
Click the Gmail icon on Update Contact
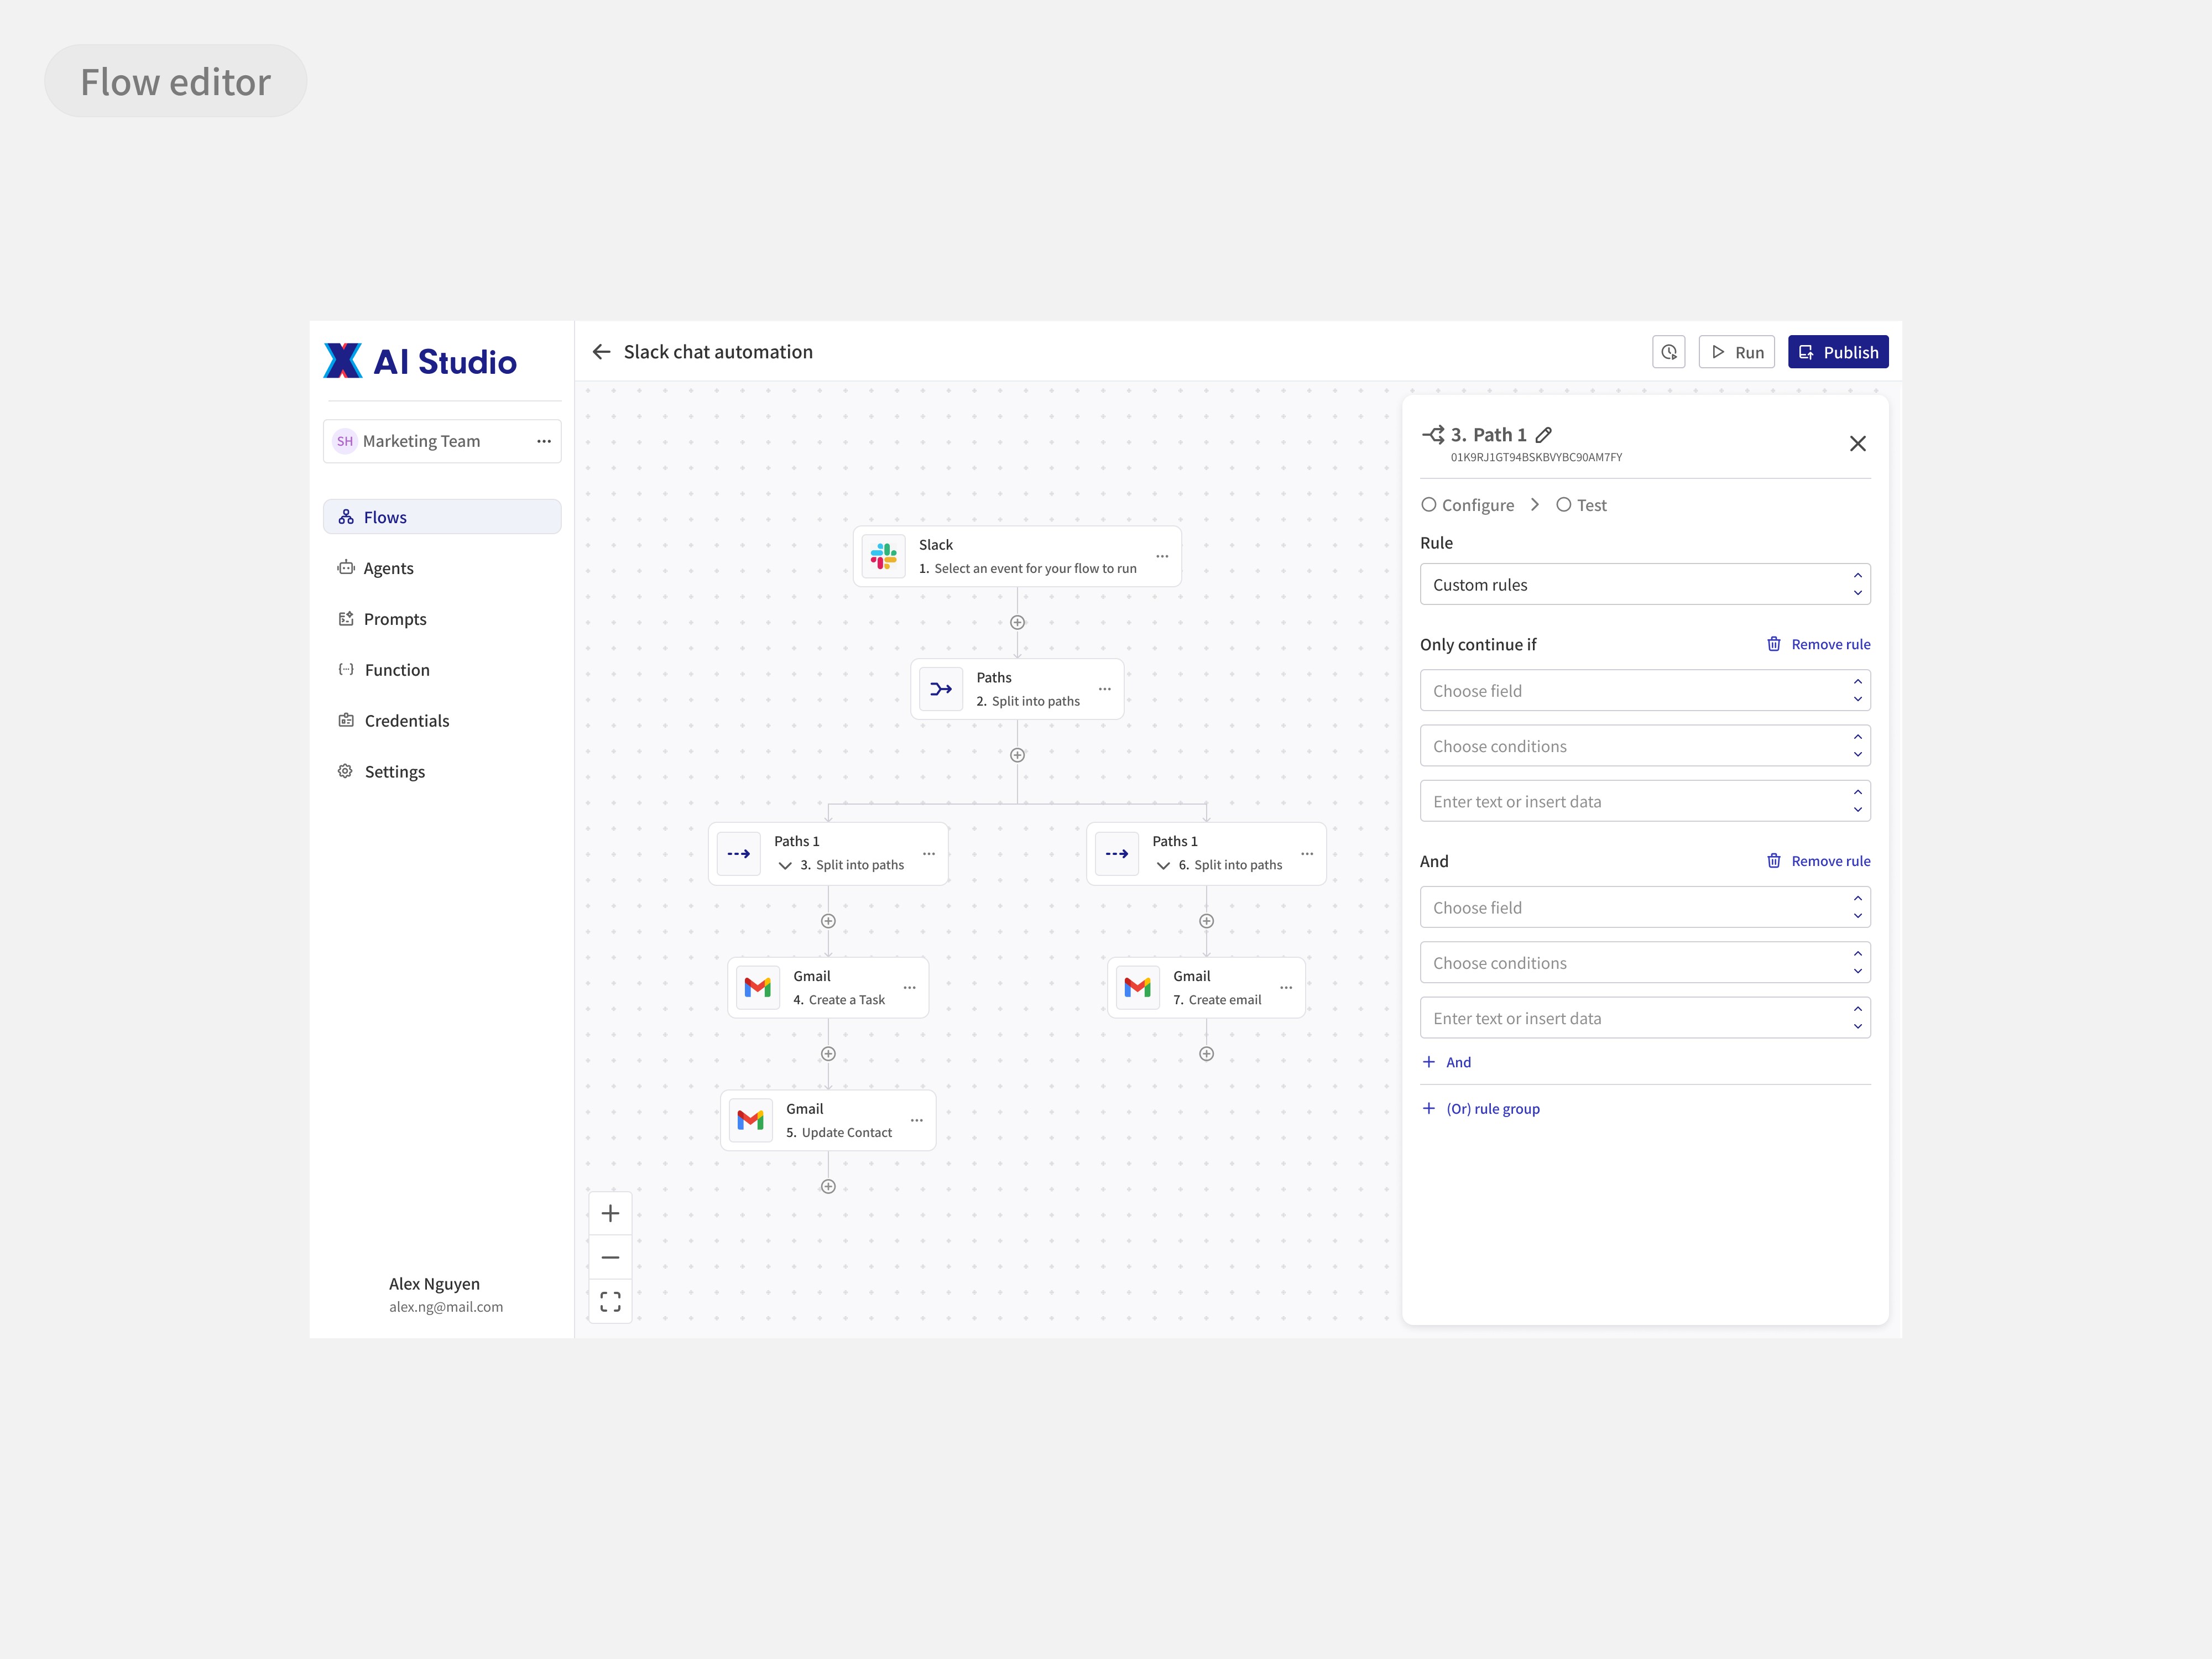(x=751, y=1120)
